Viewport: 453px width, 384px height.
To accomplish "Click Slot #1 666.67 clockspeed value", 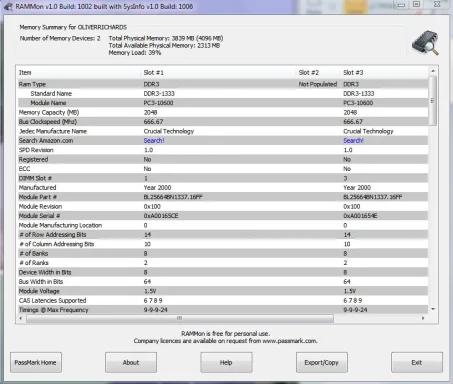I will coord(153,122).
